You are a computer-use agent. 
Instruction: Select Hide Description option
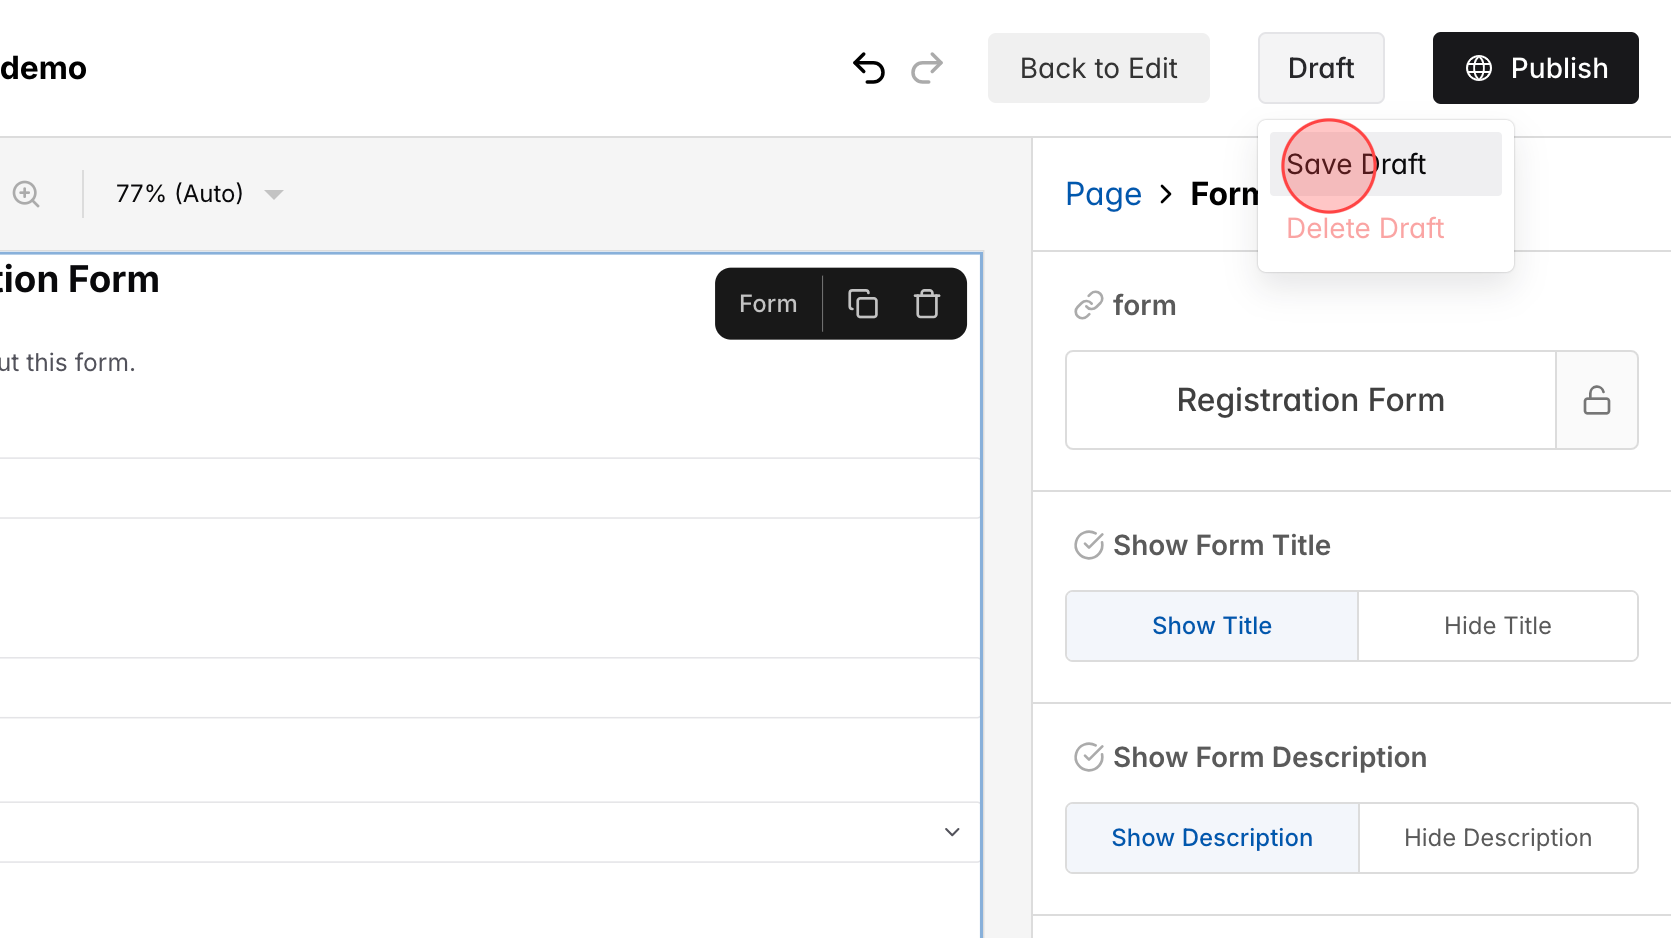point(1497,837)
